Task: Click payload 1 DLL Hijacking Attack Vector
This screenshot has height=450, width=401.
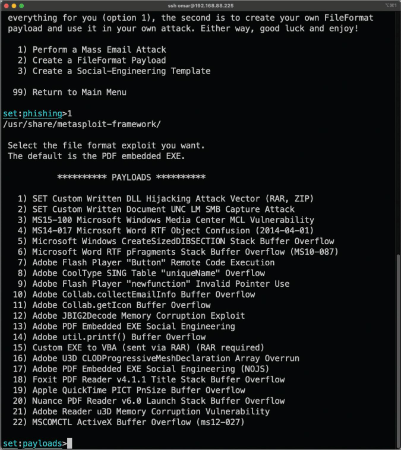Action: click(166, 199)
